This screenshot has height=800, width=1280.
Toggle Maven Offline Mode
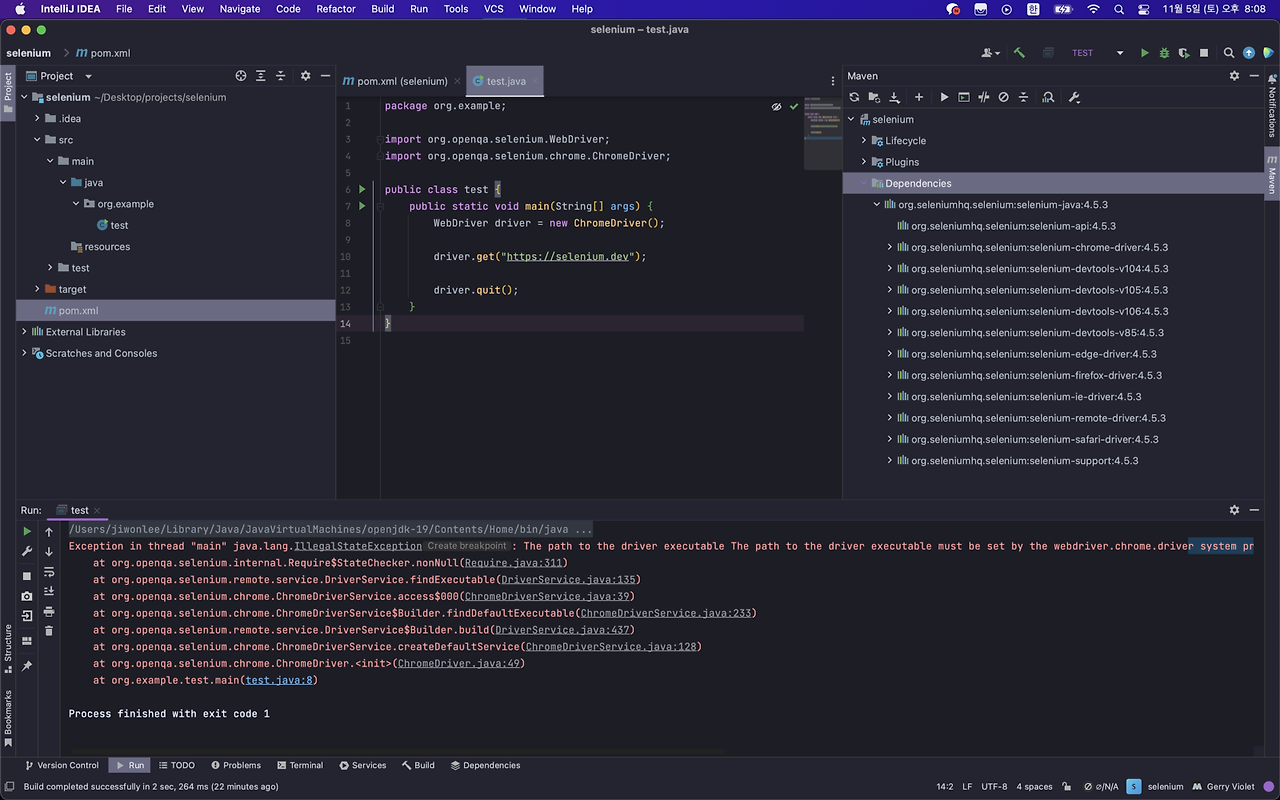pyautogui.click(x=984, y=97)
